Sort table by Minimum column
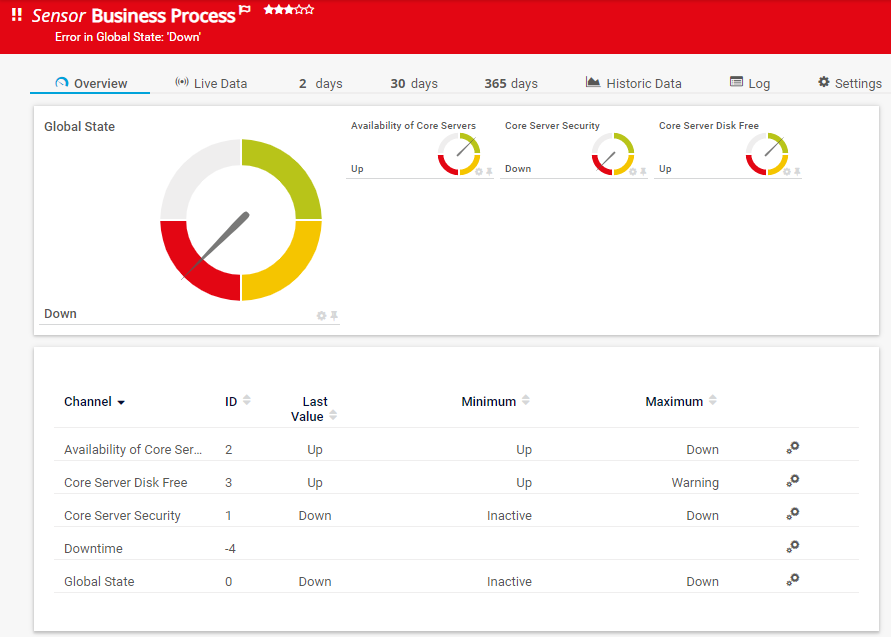Screen dimensions: 891x637 (x=496, y=401)
